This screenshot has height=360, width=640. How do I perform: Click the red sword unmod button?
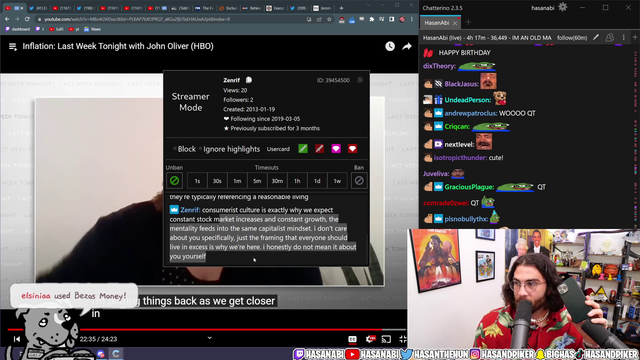point(319,149)
